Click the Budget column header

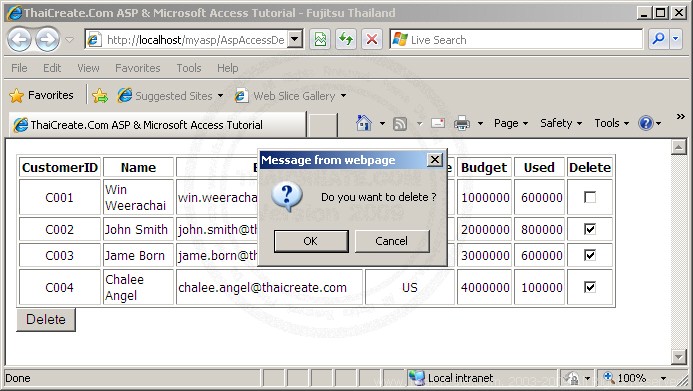tap(484, 167)
